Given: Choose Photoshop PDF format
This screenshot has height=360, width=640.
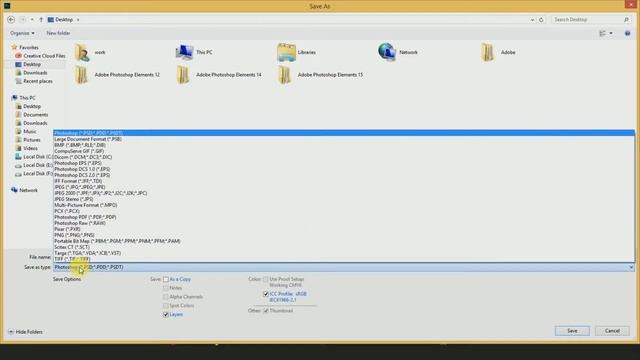Looking at the screenshot, I should 344,217.
